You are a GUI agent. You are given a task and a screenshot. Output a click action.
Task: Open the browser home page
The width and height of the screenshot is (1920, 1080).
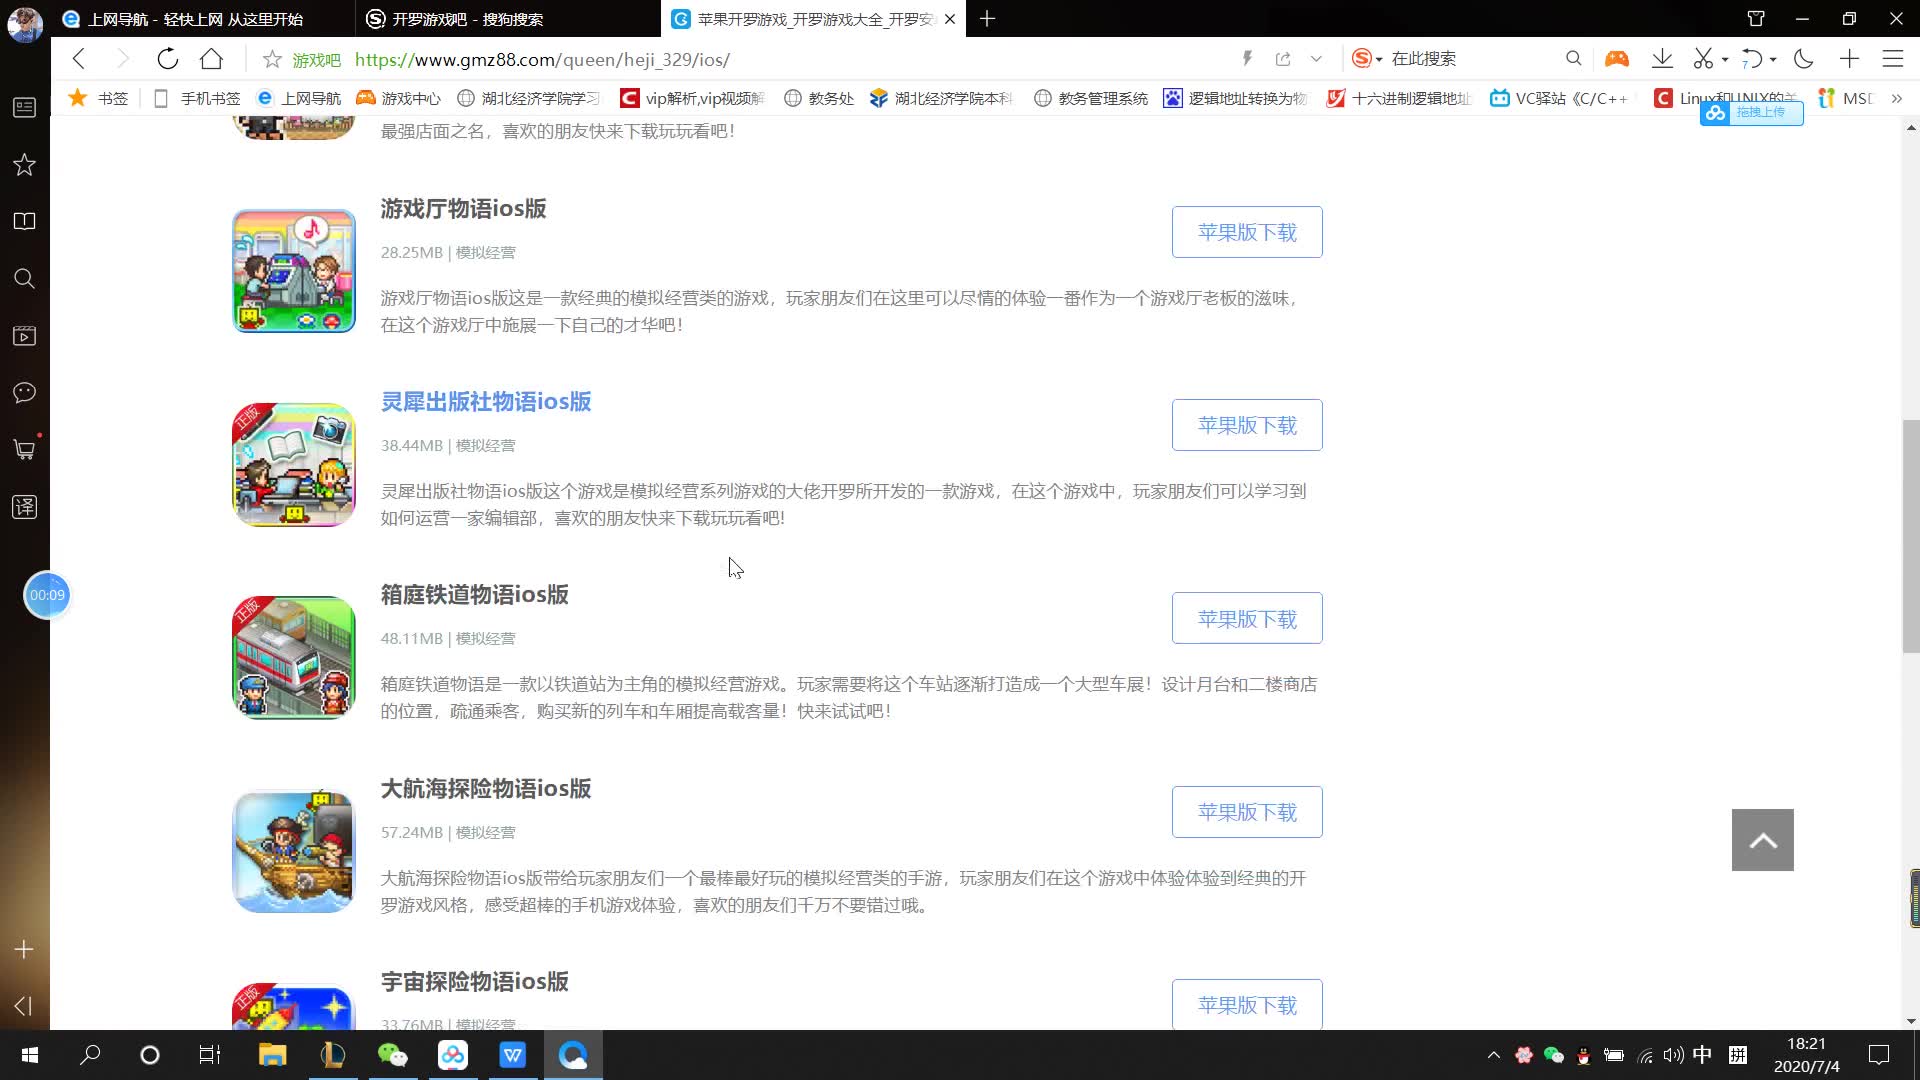(211, 59)
